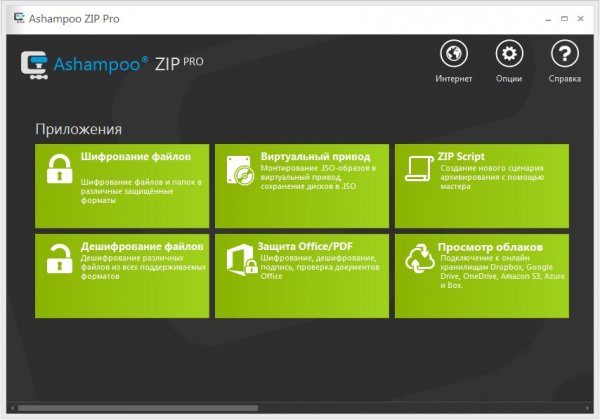The width and height of the screenshot is (600, 420).
Task: Click the Office/PDF protection shield icon
Action: click(241, 259)
